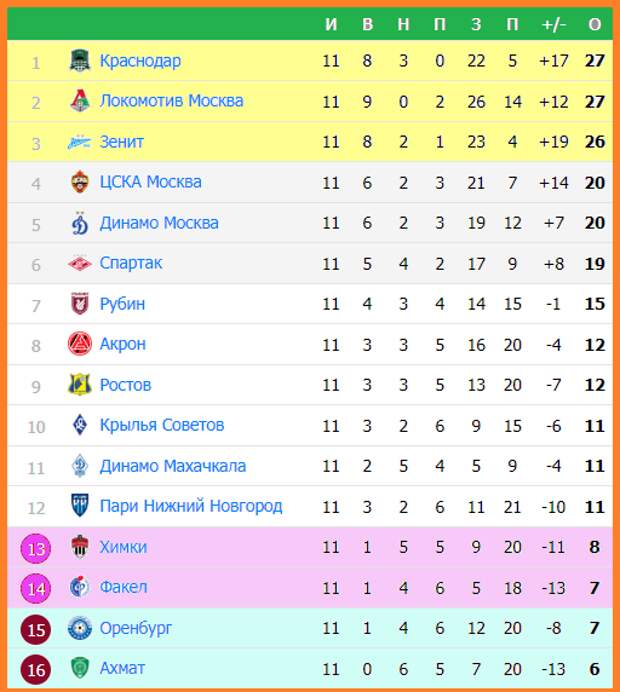Click the Krasnodar club logo
Viewport: 620px width, 692px height.
click(x=80, y=60)
